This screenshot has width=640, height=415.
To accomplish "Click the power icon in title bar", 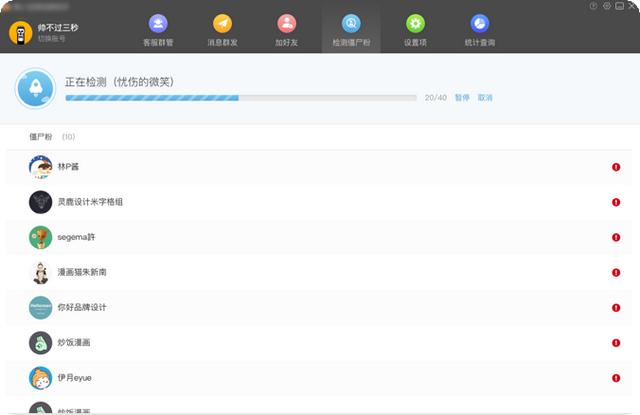I will [593, 6].
